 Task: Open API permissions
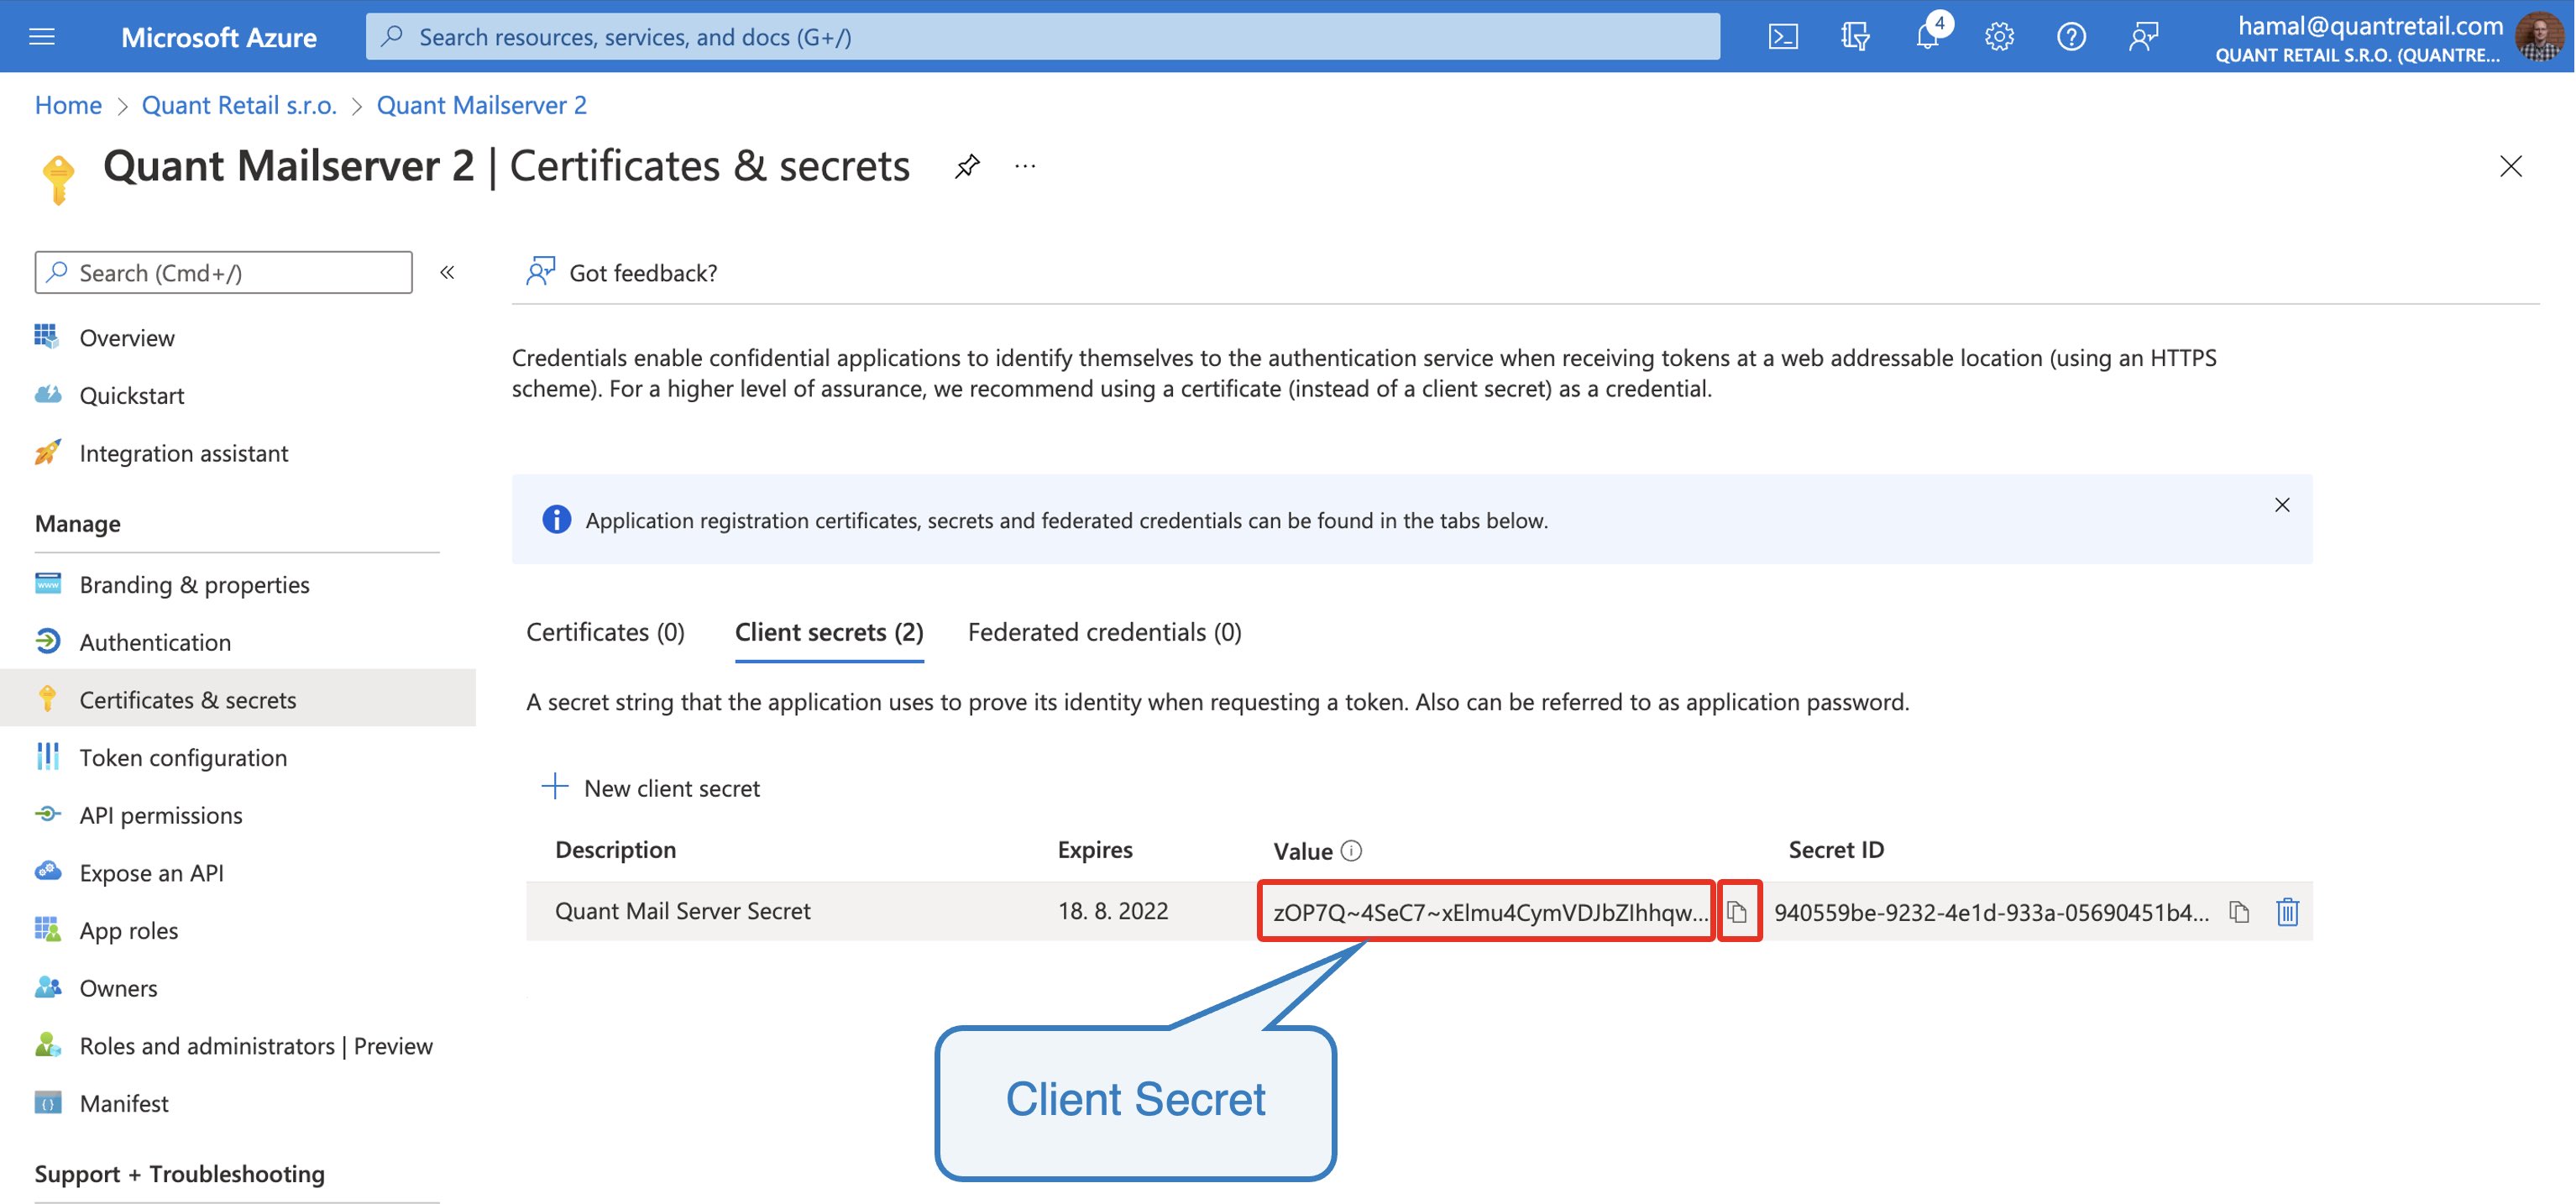(161, 815)
